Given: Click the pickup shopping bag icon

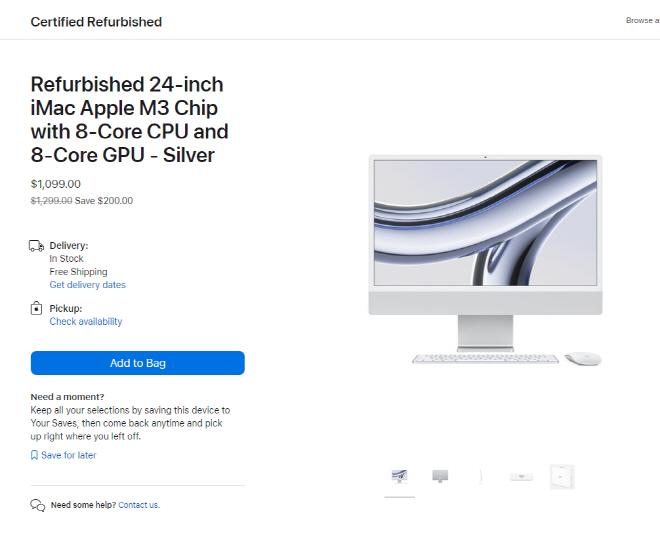Looking at the screenshot, I should click(x=36, y=308).
